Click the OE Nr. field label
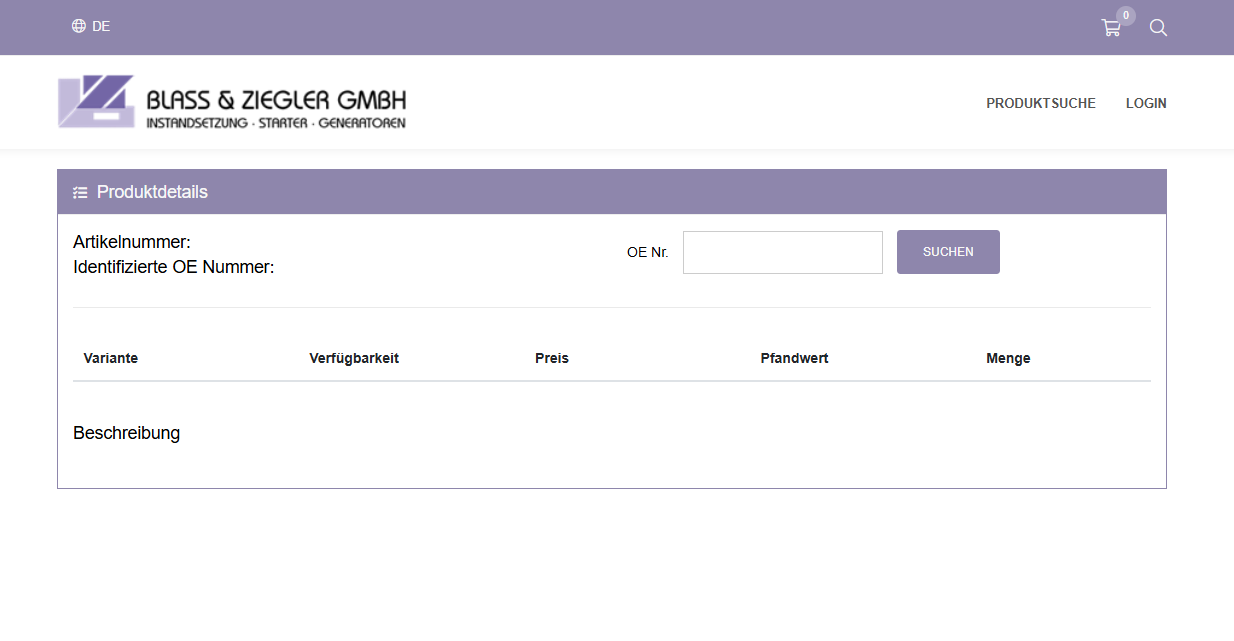Image resolution: width=1234 pixels, height=641 pixels. 647,252
